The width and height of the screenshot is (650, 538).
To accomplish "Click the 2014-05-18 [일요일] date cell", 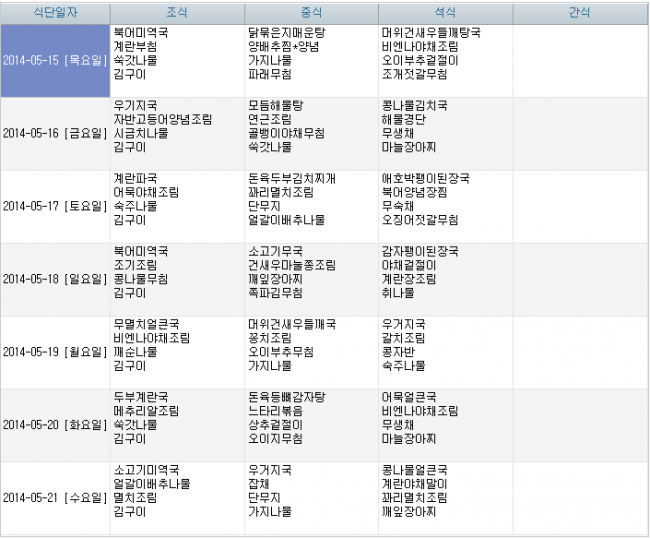I will pos(54,279).
